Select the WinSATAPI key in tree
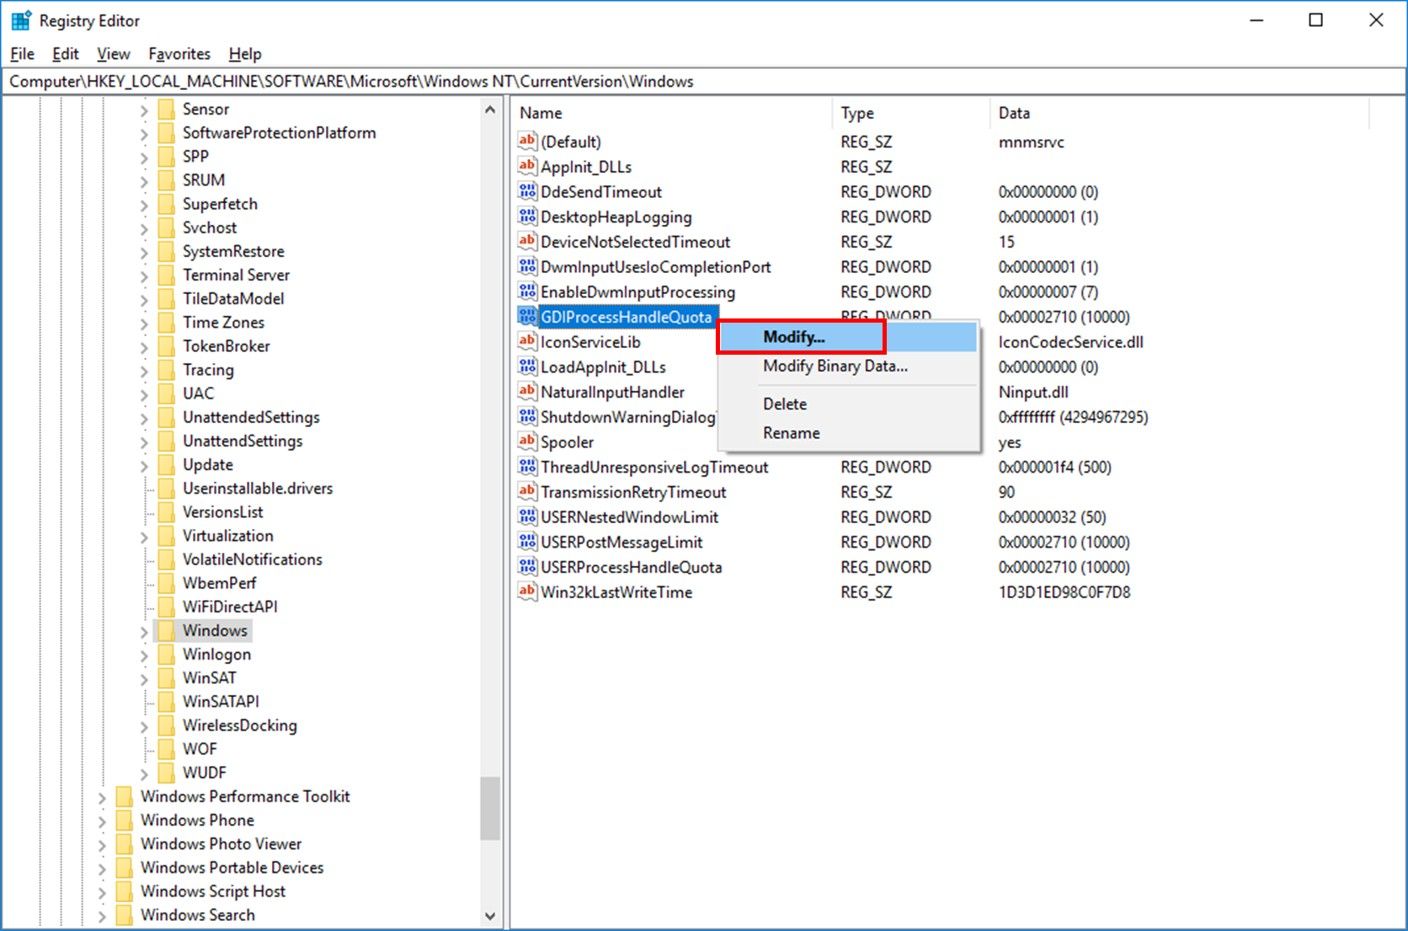Viewport: 1408px width, 931px height. 221,702
